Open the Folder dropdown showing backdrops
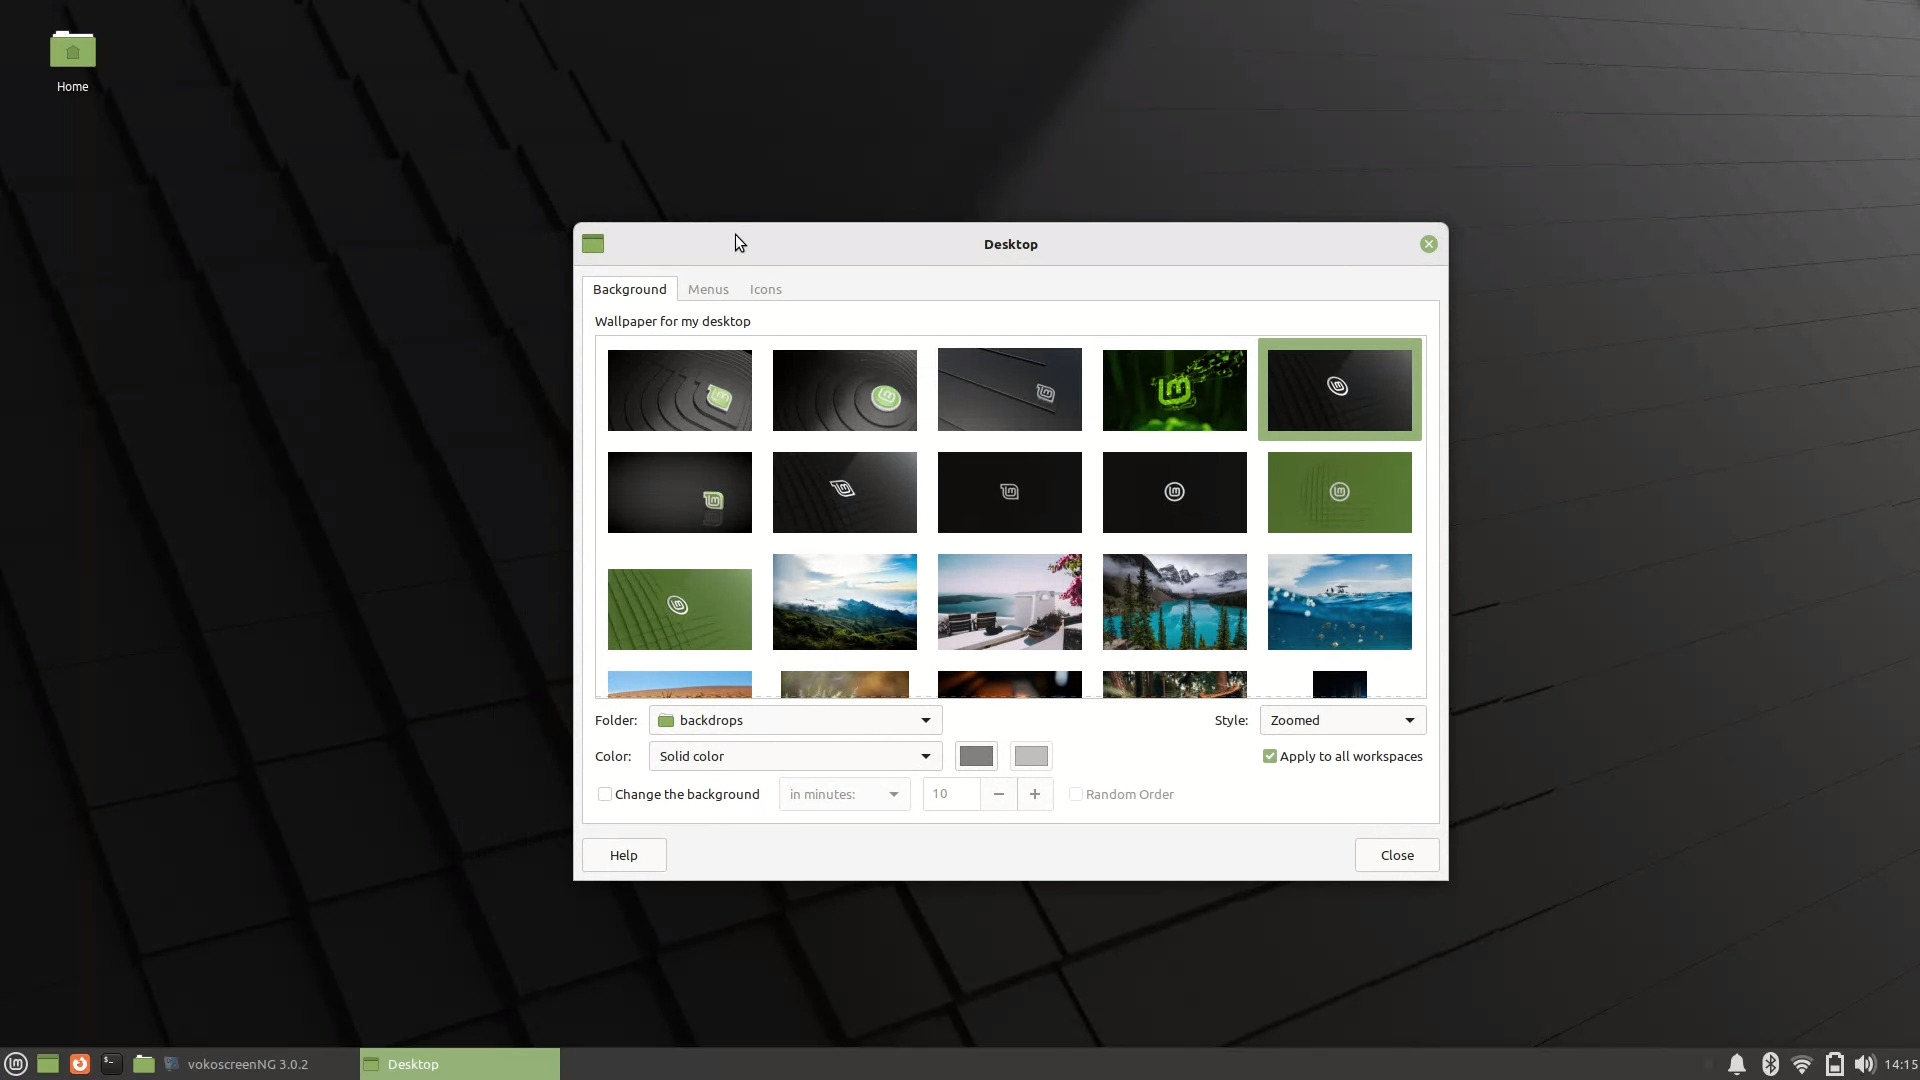The width and height of the screenshot is (1920, 1080). [x=794, y=719]
